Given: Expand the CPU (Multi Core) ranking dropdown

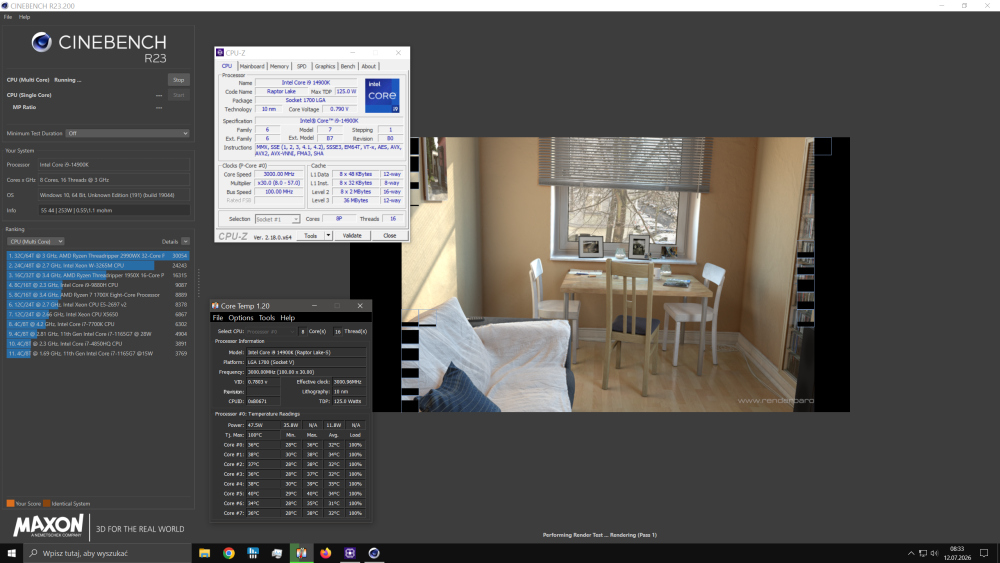Looking at the screenshot, I should 36,242.
